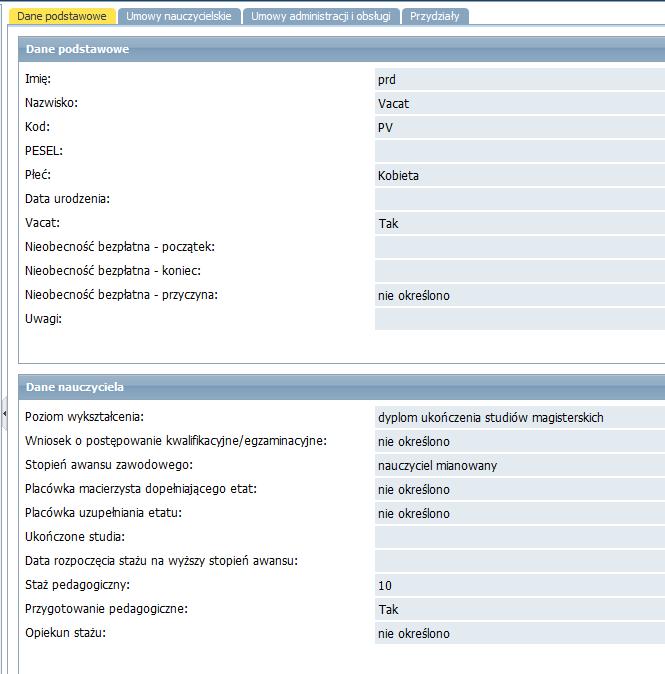Click the Nieobecność bezpłatna początek field
Screen dimensions: 665x674
[x=520, y=248]
